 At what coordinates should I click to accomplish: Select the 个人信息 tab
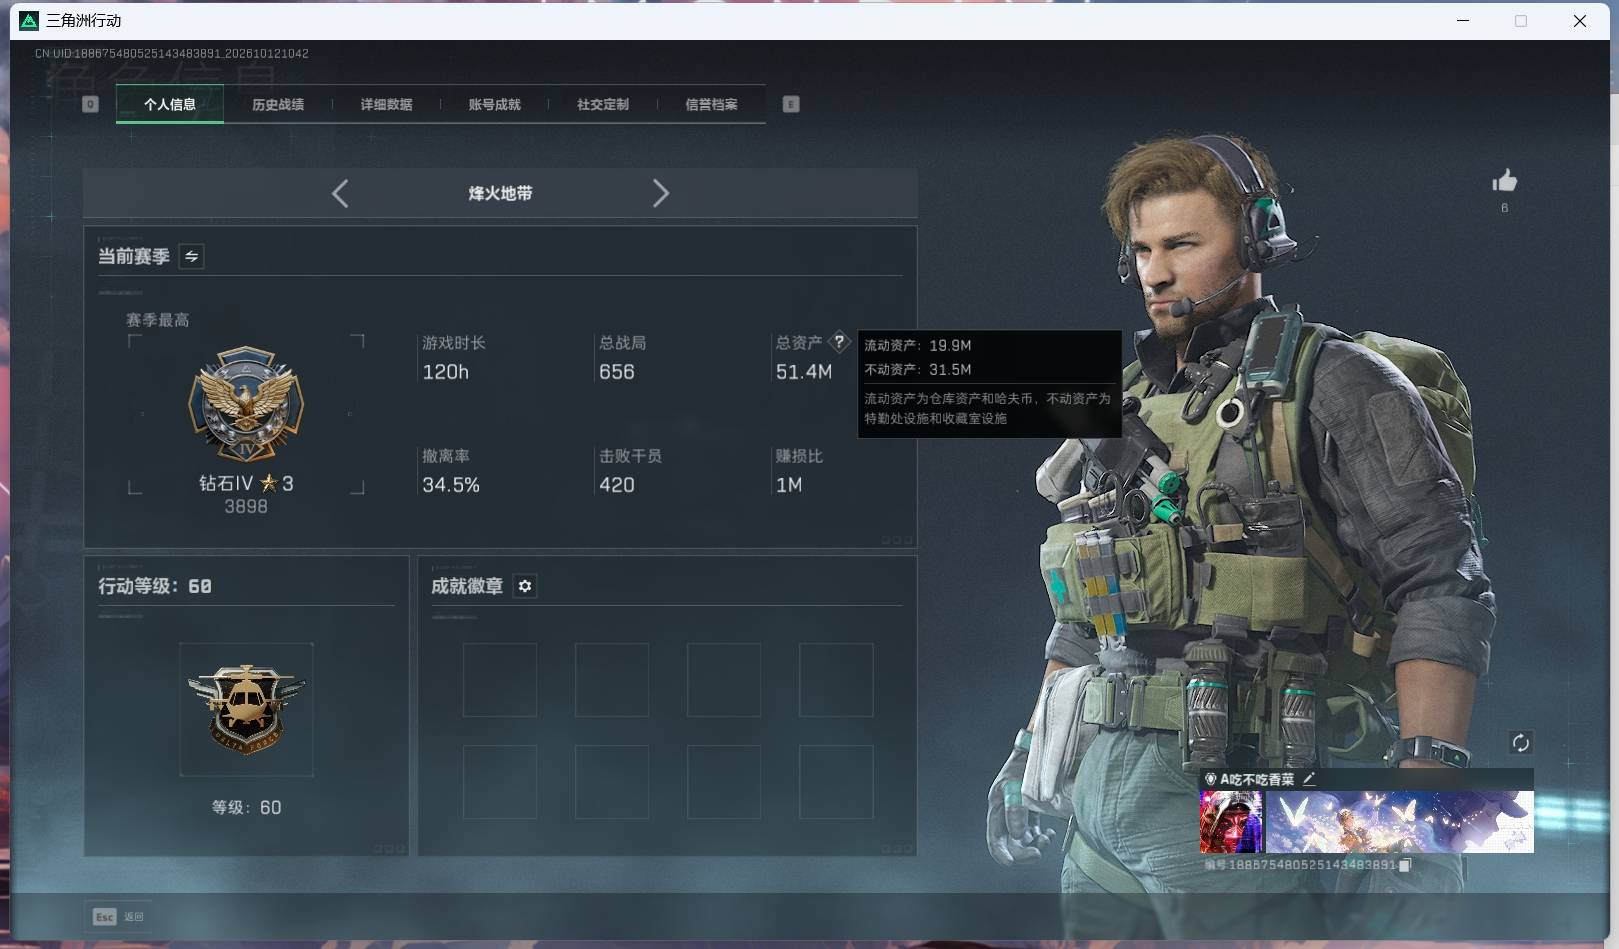point(170,104)
